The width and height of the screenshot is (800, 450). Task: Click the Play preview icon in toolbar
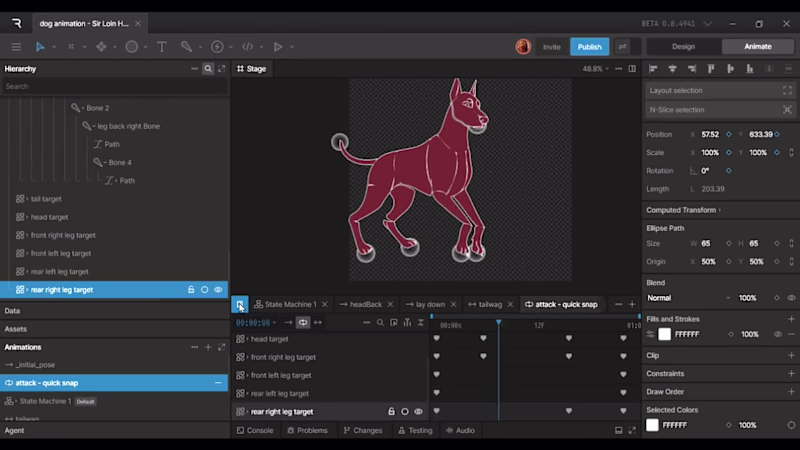278,47
